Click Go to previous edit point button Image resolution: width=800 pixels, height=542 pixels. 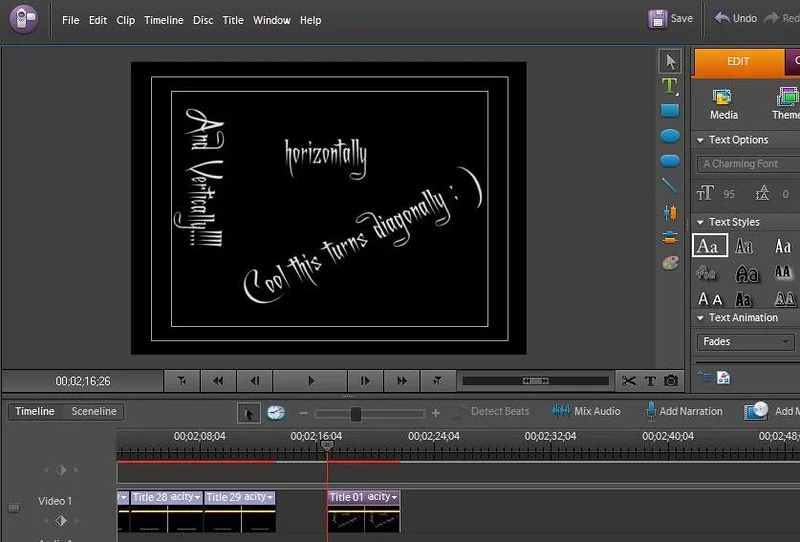(x=182, y=381)
